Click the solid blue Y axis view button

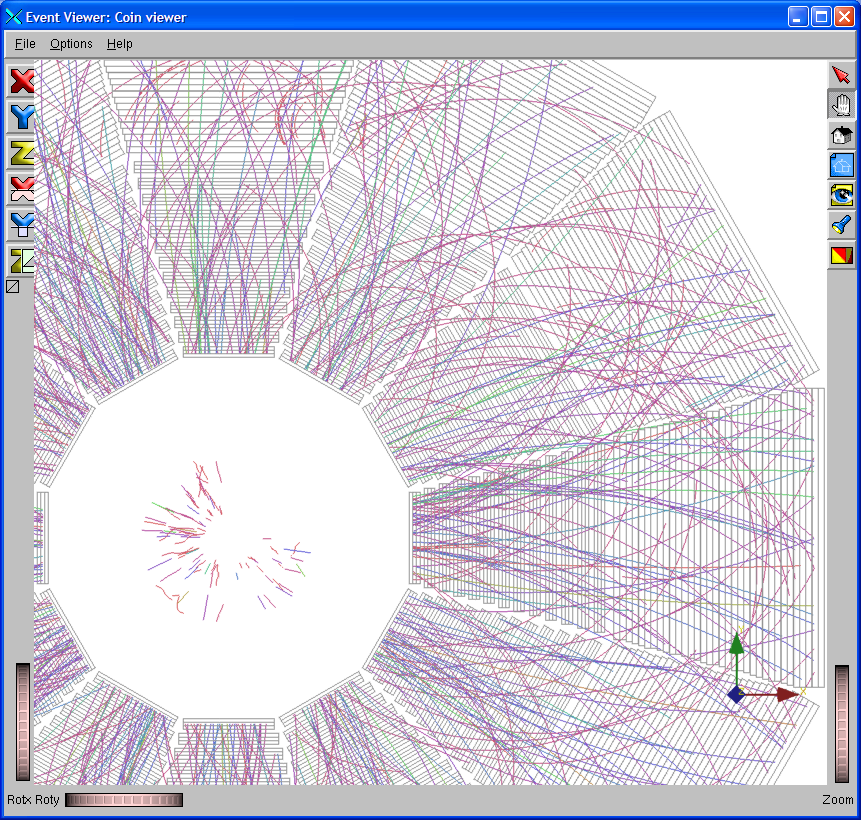point(21,117)
